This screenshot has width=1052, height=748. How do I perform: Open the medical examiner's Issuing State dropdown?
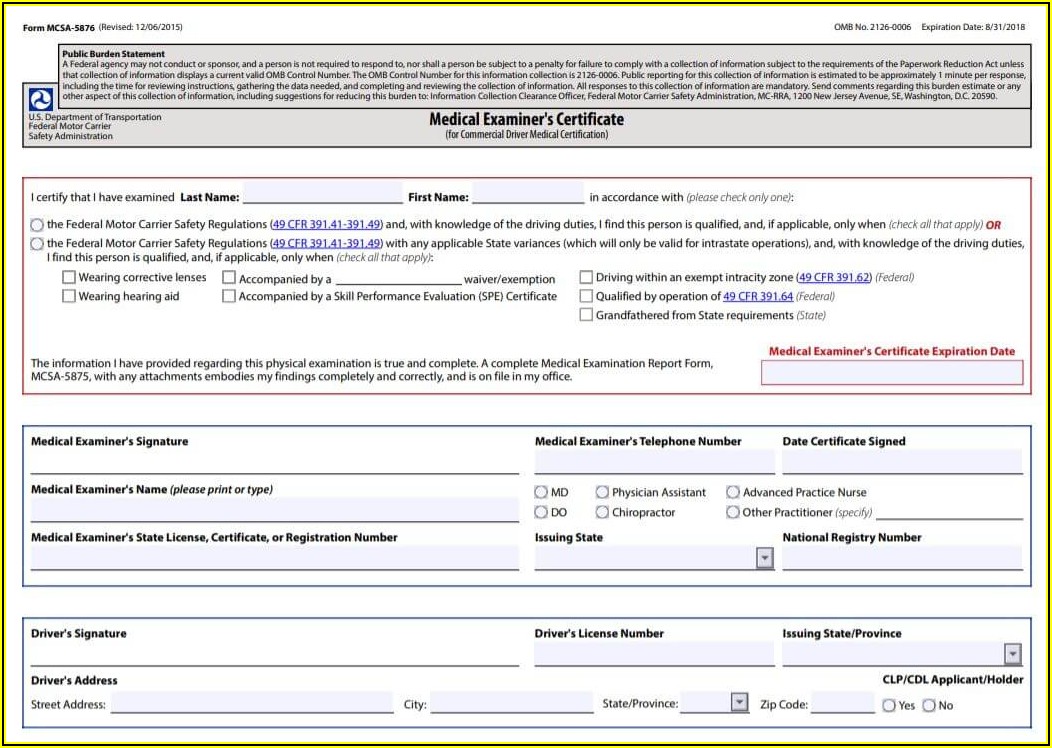(x=765, y=558)
